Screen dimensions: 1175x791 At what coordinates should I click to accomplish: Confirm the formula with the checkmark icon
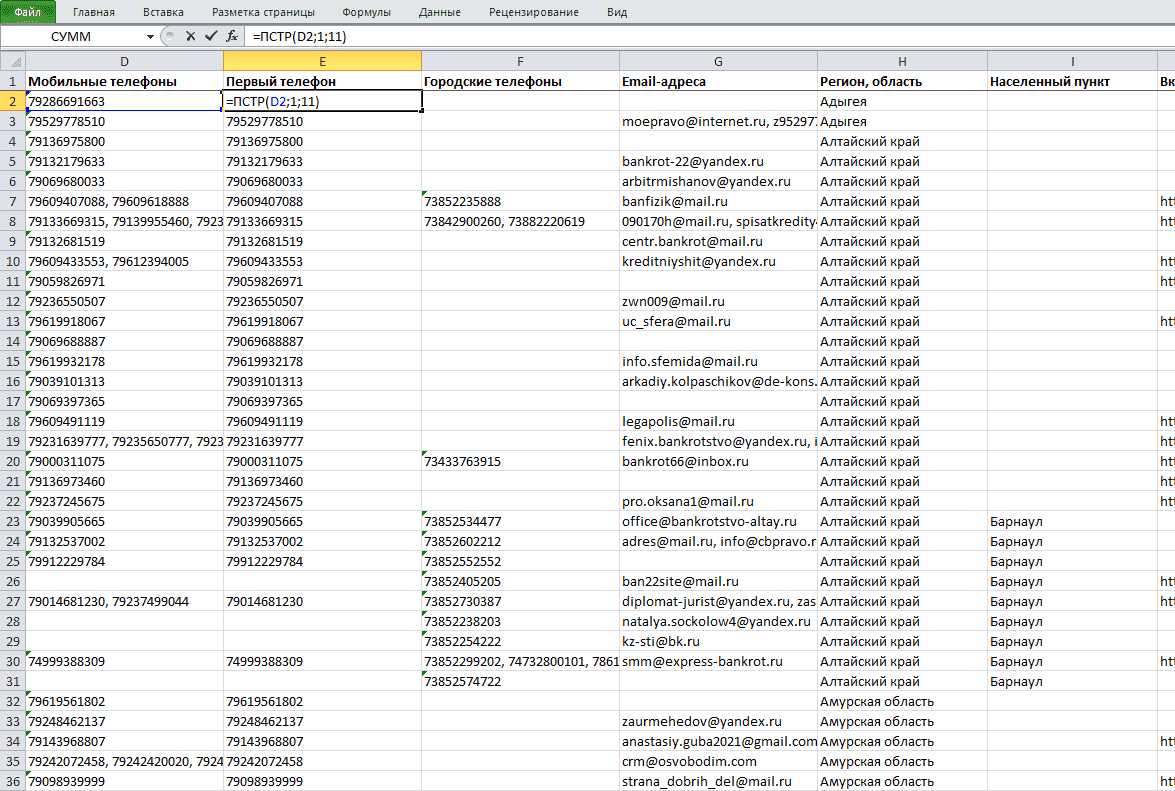(211, 36)
